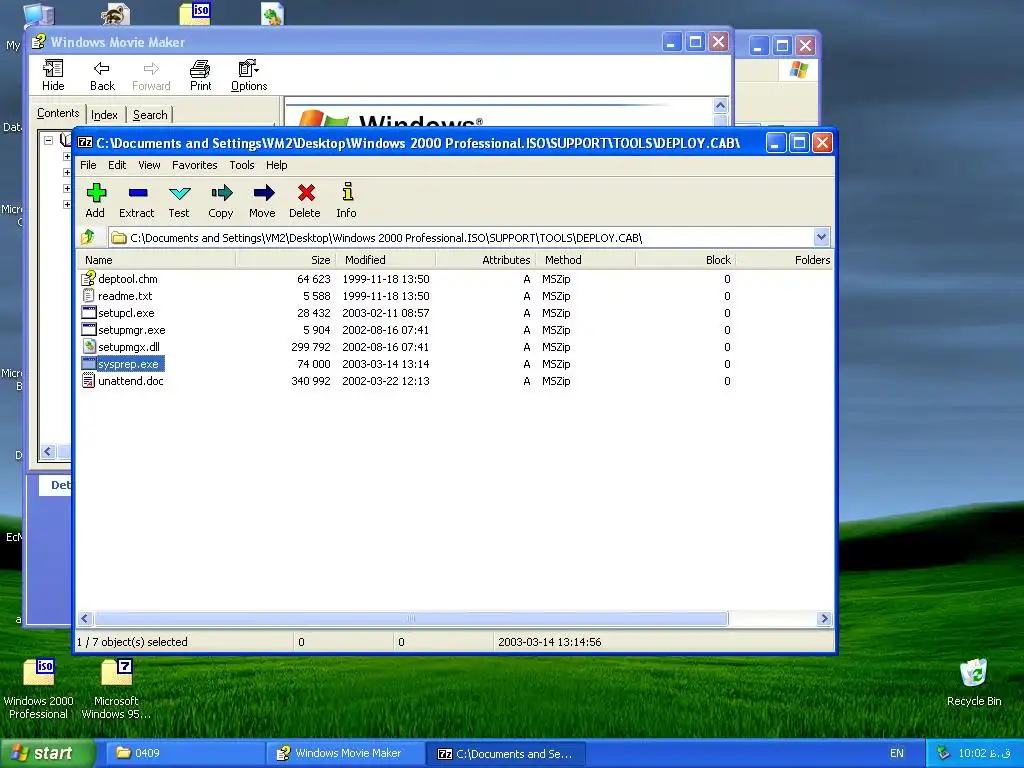Select the setupmgx.dll file icon
This screenshot has height=768, width=1024.
[x=88, y=347]
